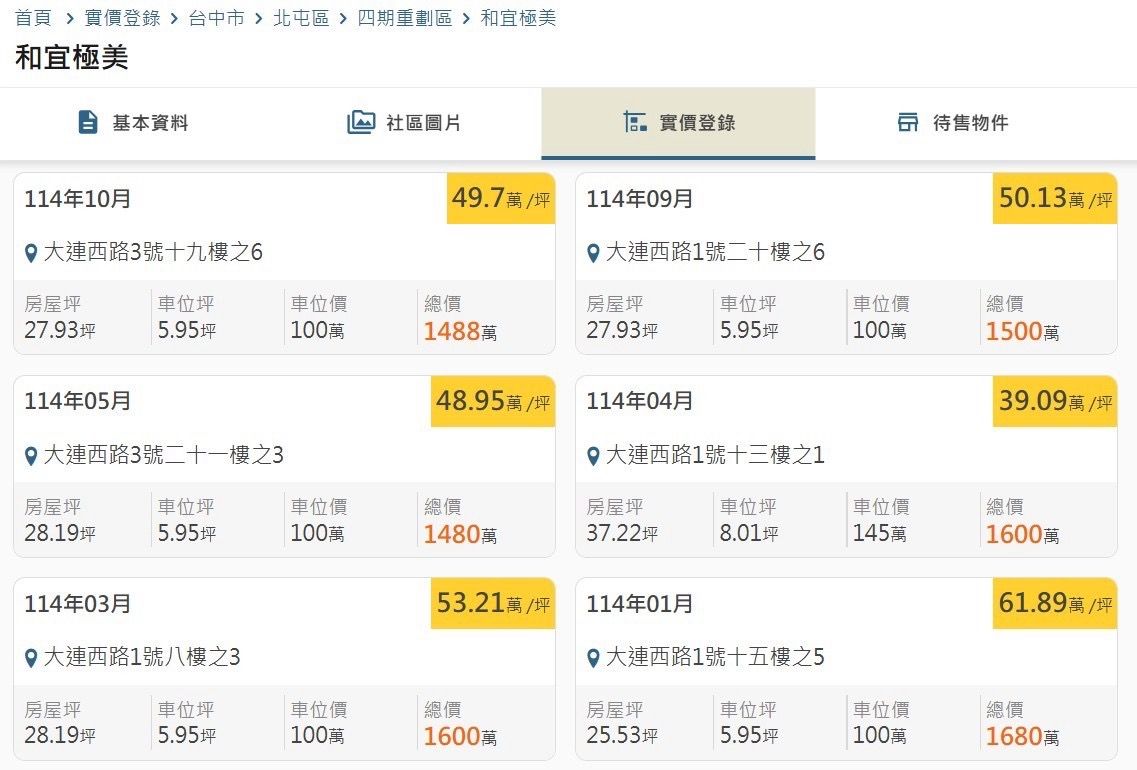Viewport: 1137px width, 770px height.
Task: Click the 39.09萬/坪 price badge
Action: [x=1055, y=402]
